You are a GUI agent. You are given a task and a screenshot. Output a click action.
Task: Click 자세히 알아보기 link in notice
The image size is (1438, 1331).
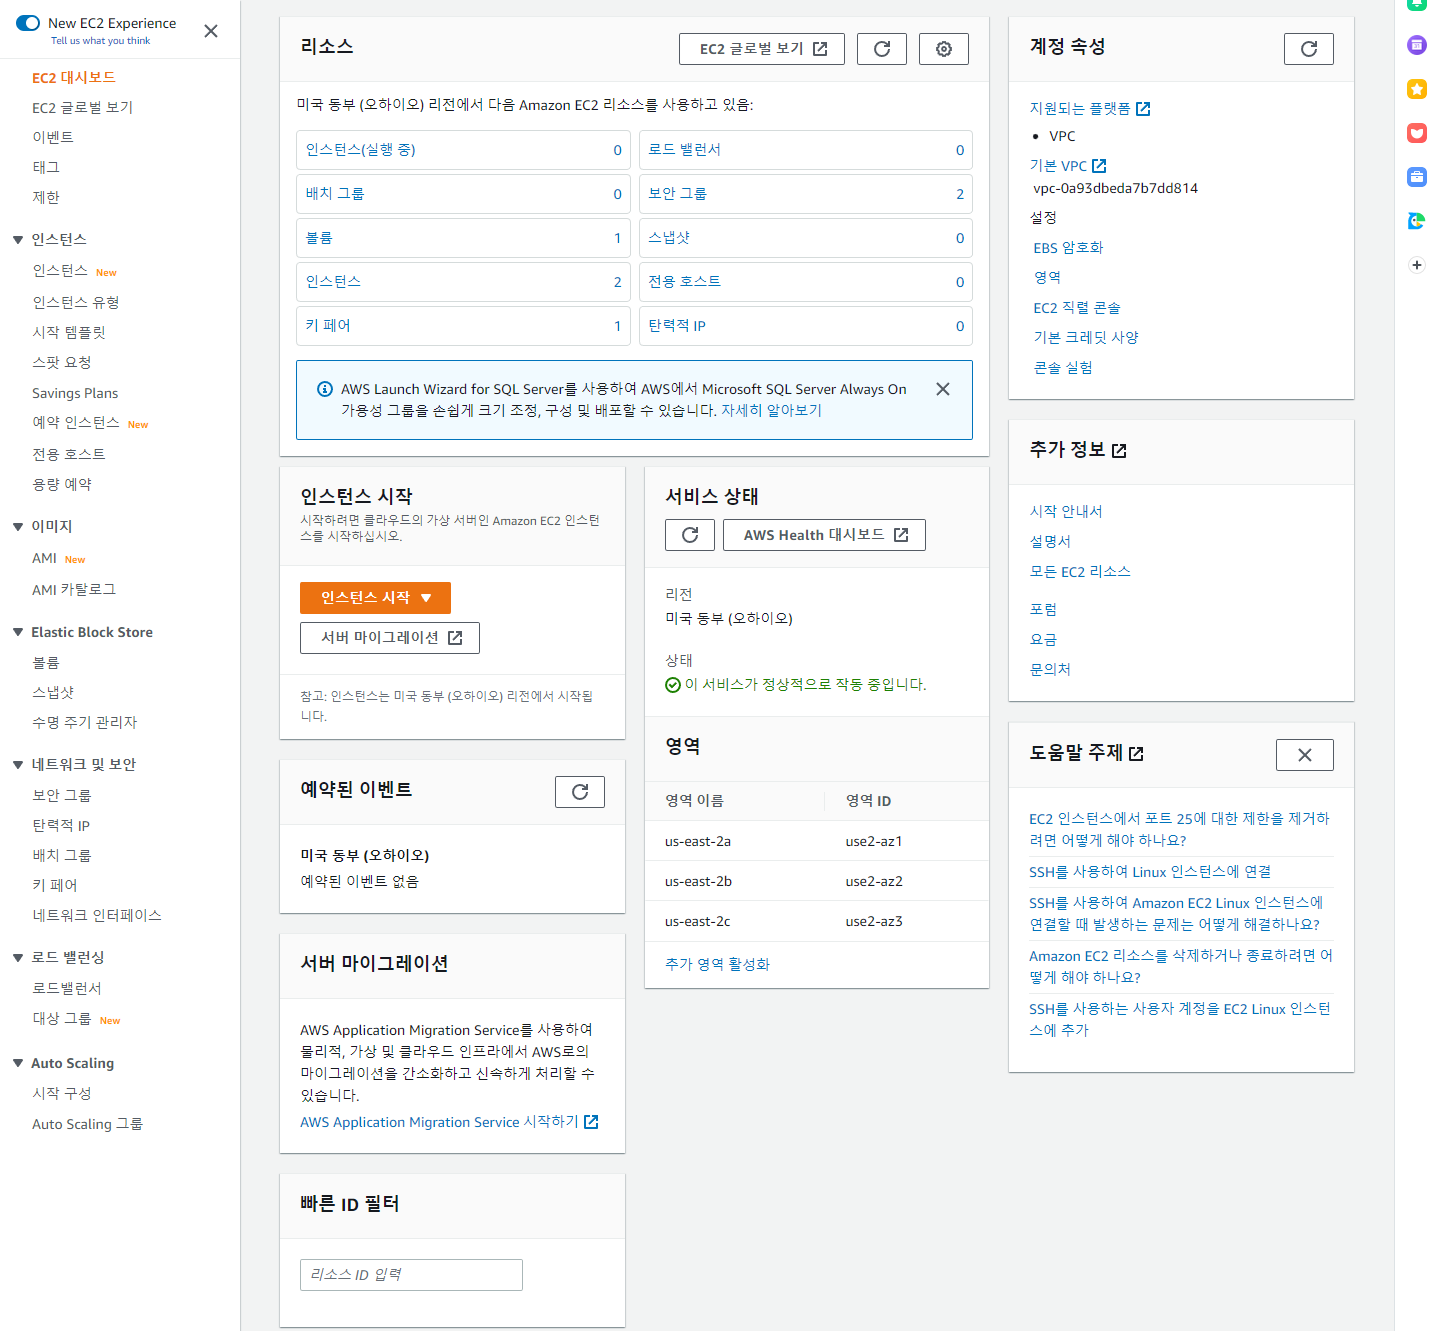pos(771,411)
